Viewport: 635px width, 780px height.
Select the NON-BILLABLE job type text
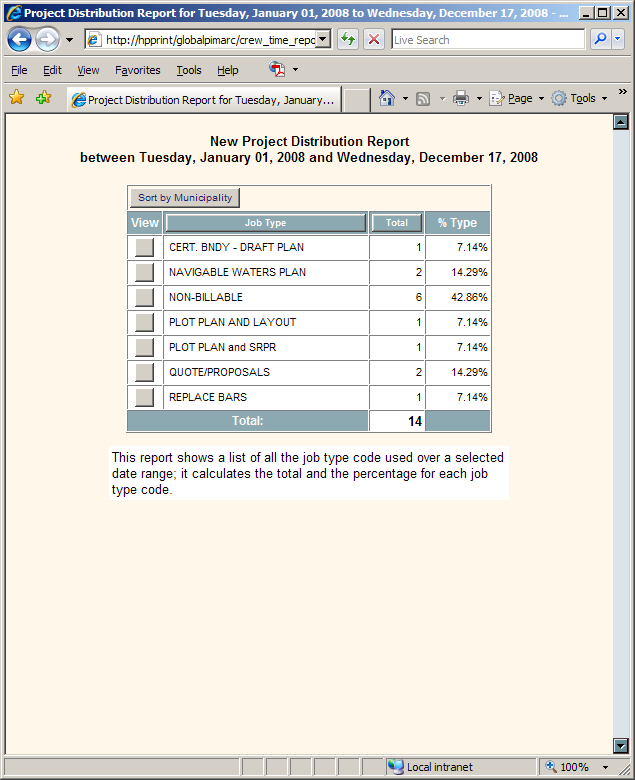click(206, 297)
